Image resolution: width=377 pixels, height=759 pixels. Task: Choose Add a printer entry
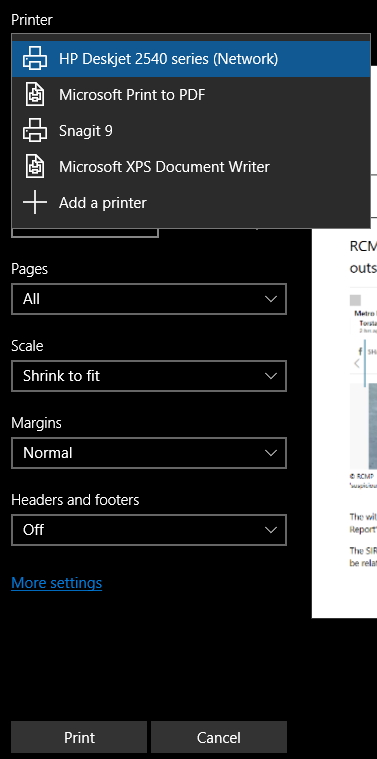(x=191, y=202)
